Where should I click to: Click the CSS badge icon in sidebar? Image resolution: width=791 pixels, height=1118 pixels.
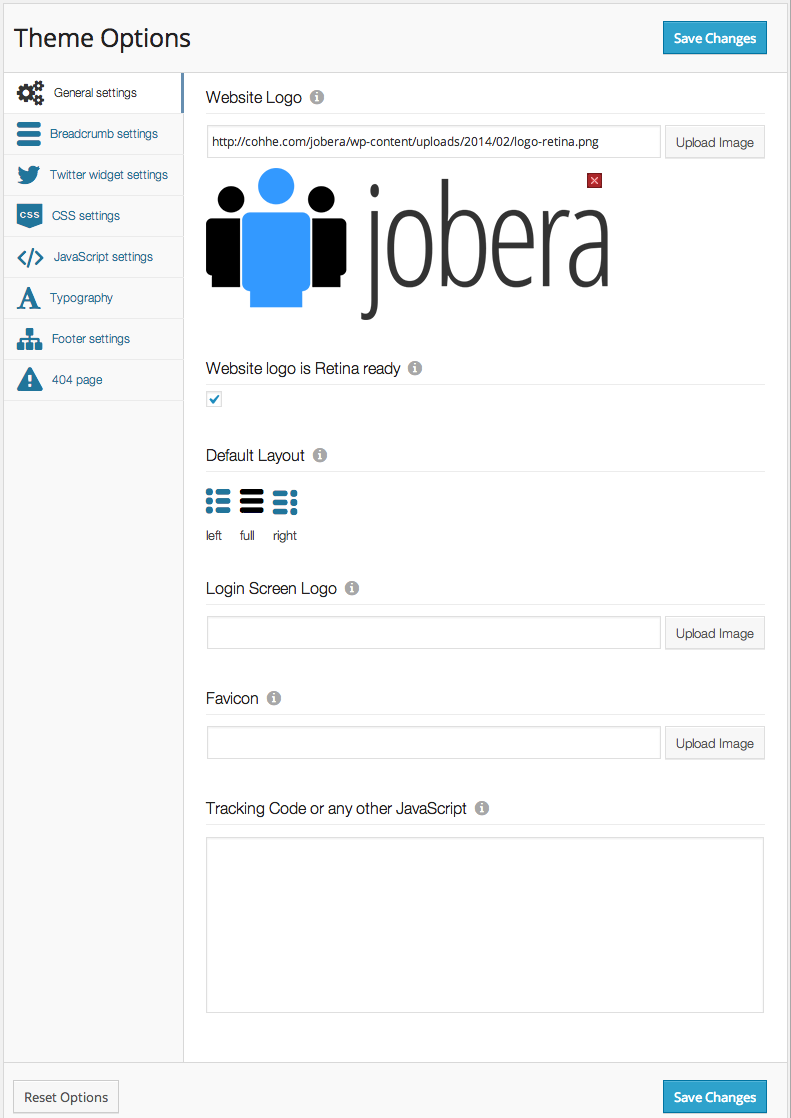tap(30, 216)
